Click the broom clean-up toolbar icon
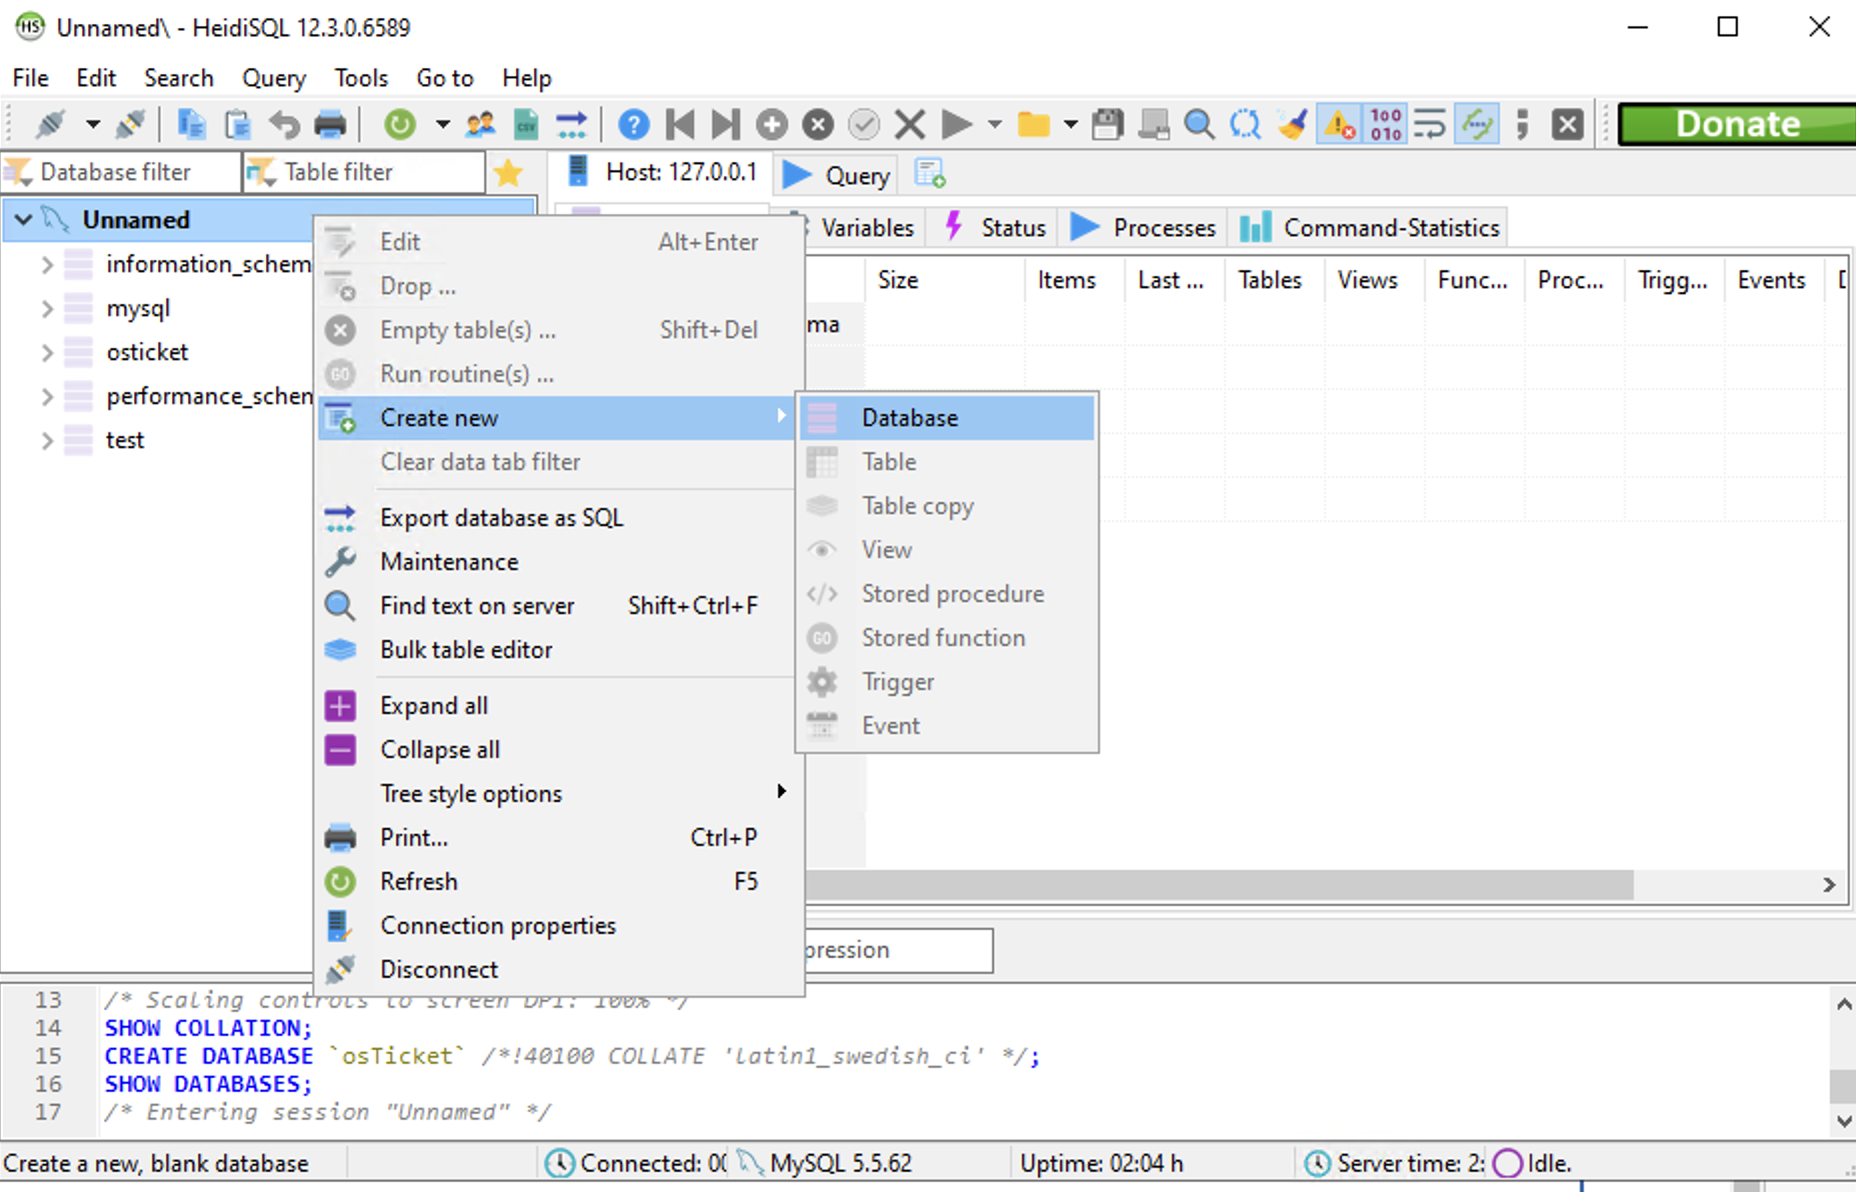 point(1292,124)
